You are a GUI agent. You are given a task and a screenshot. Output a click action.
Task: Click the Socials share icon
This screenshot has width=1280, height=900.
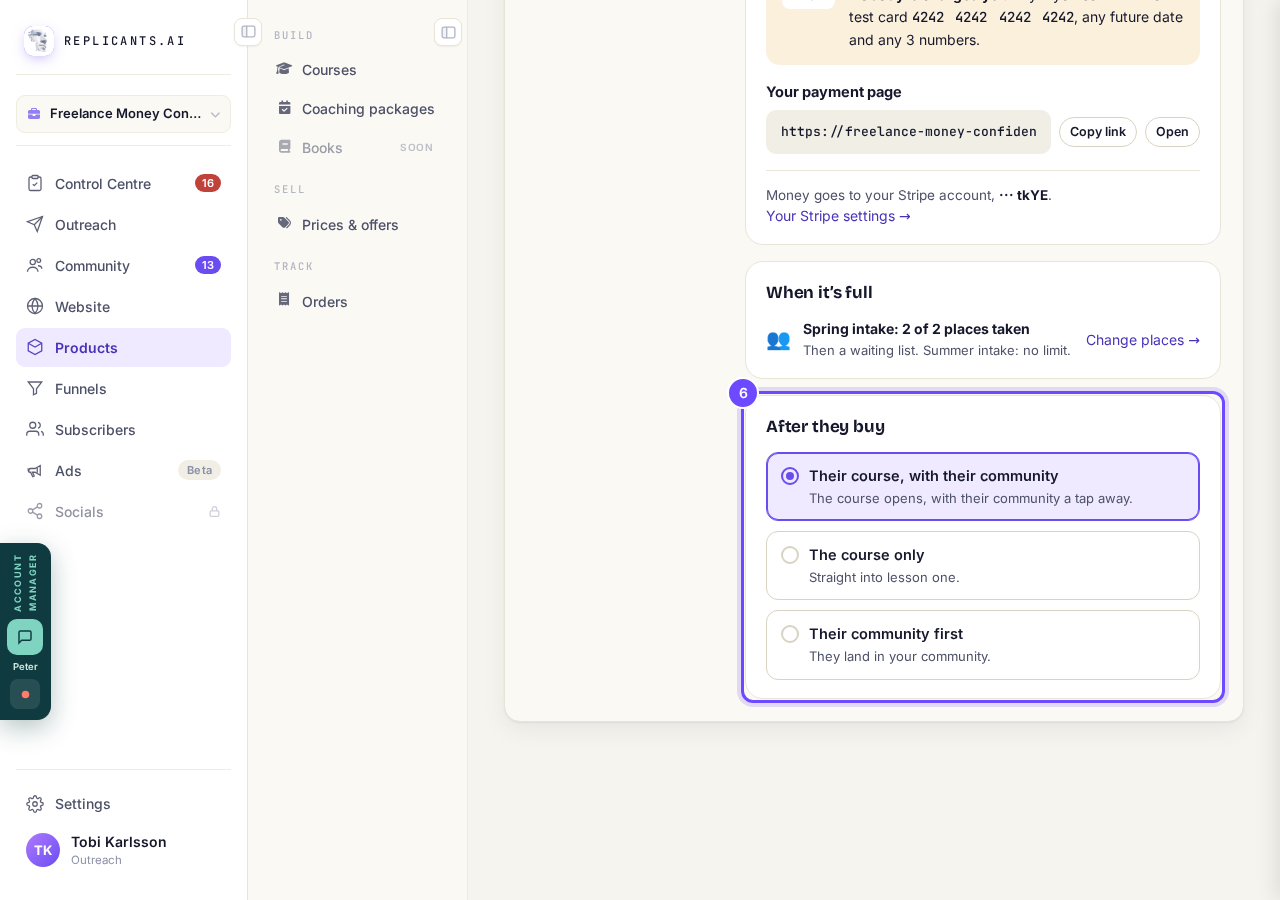coord(35,511)
